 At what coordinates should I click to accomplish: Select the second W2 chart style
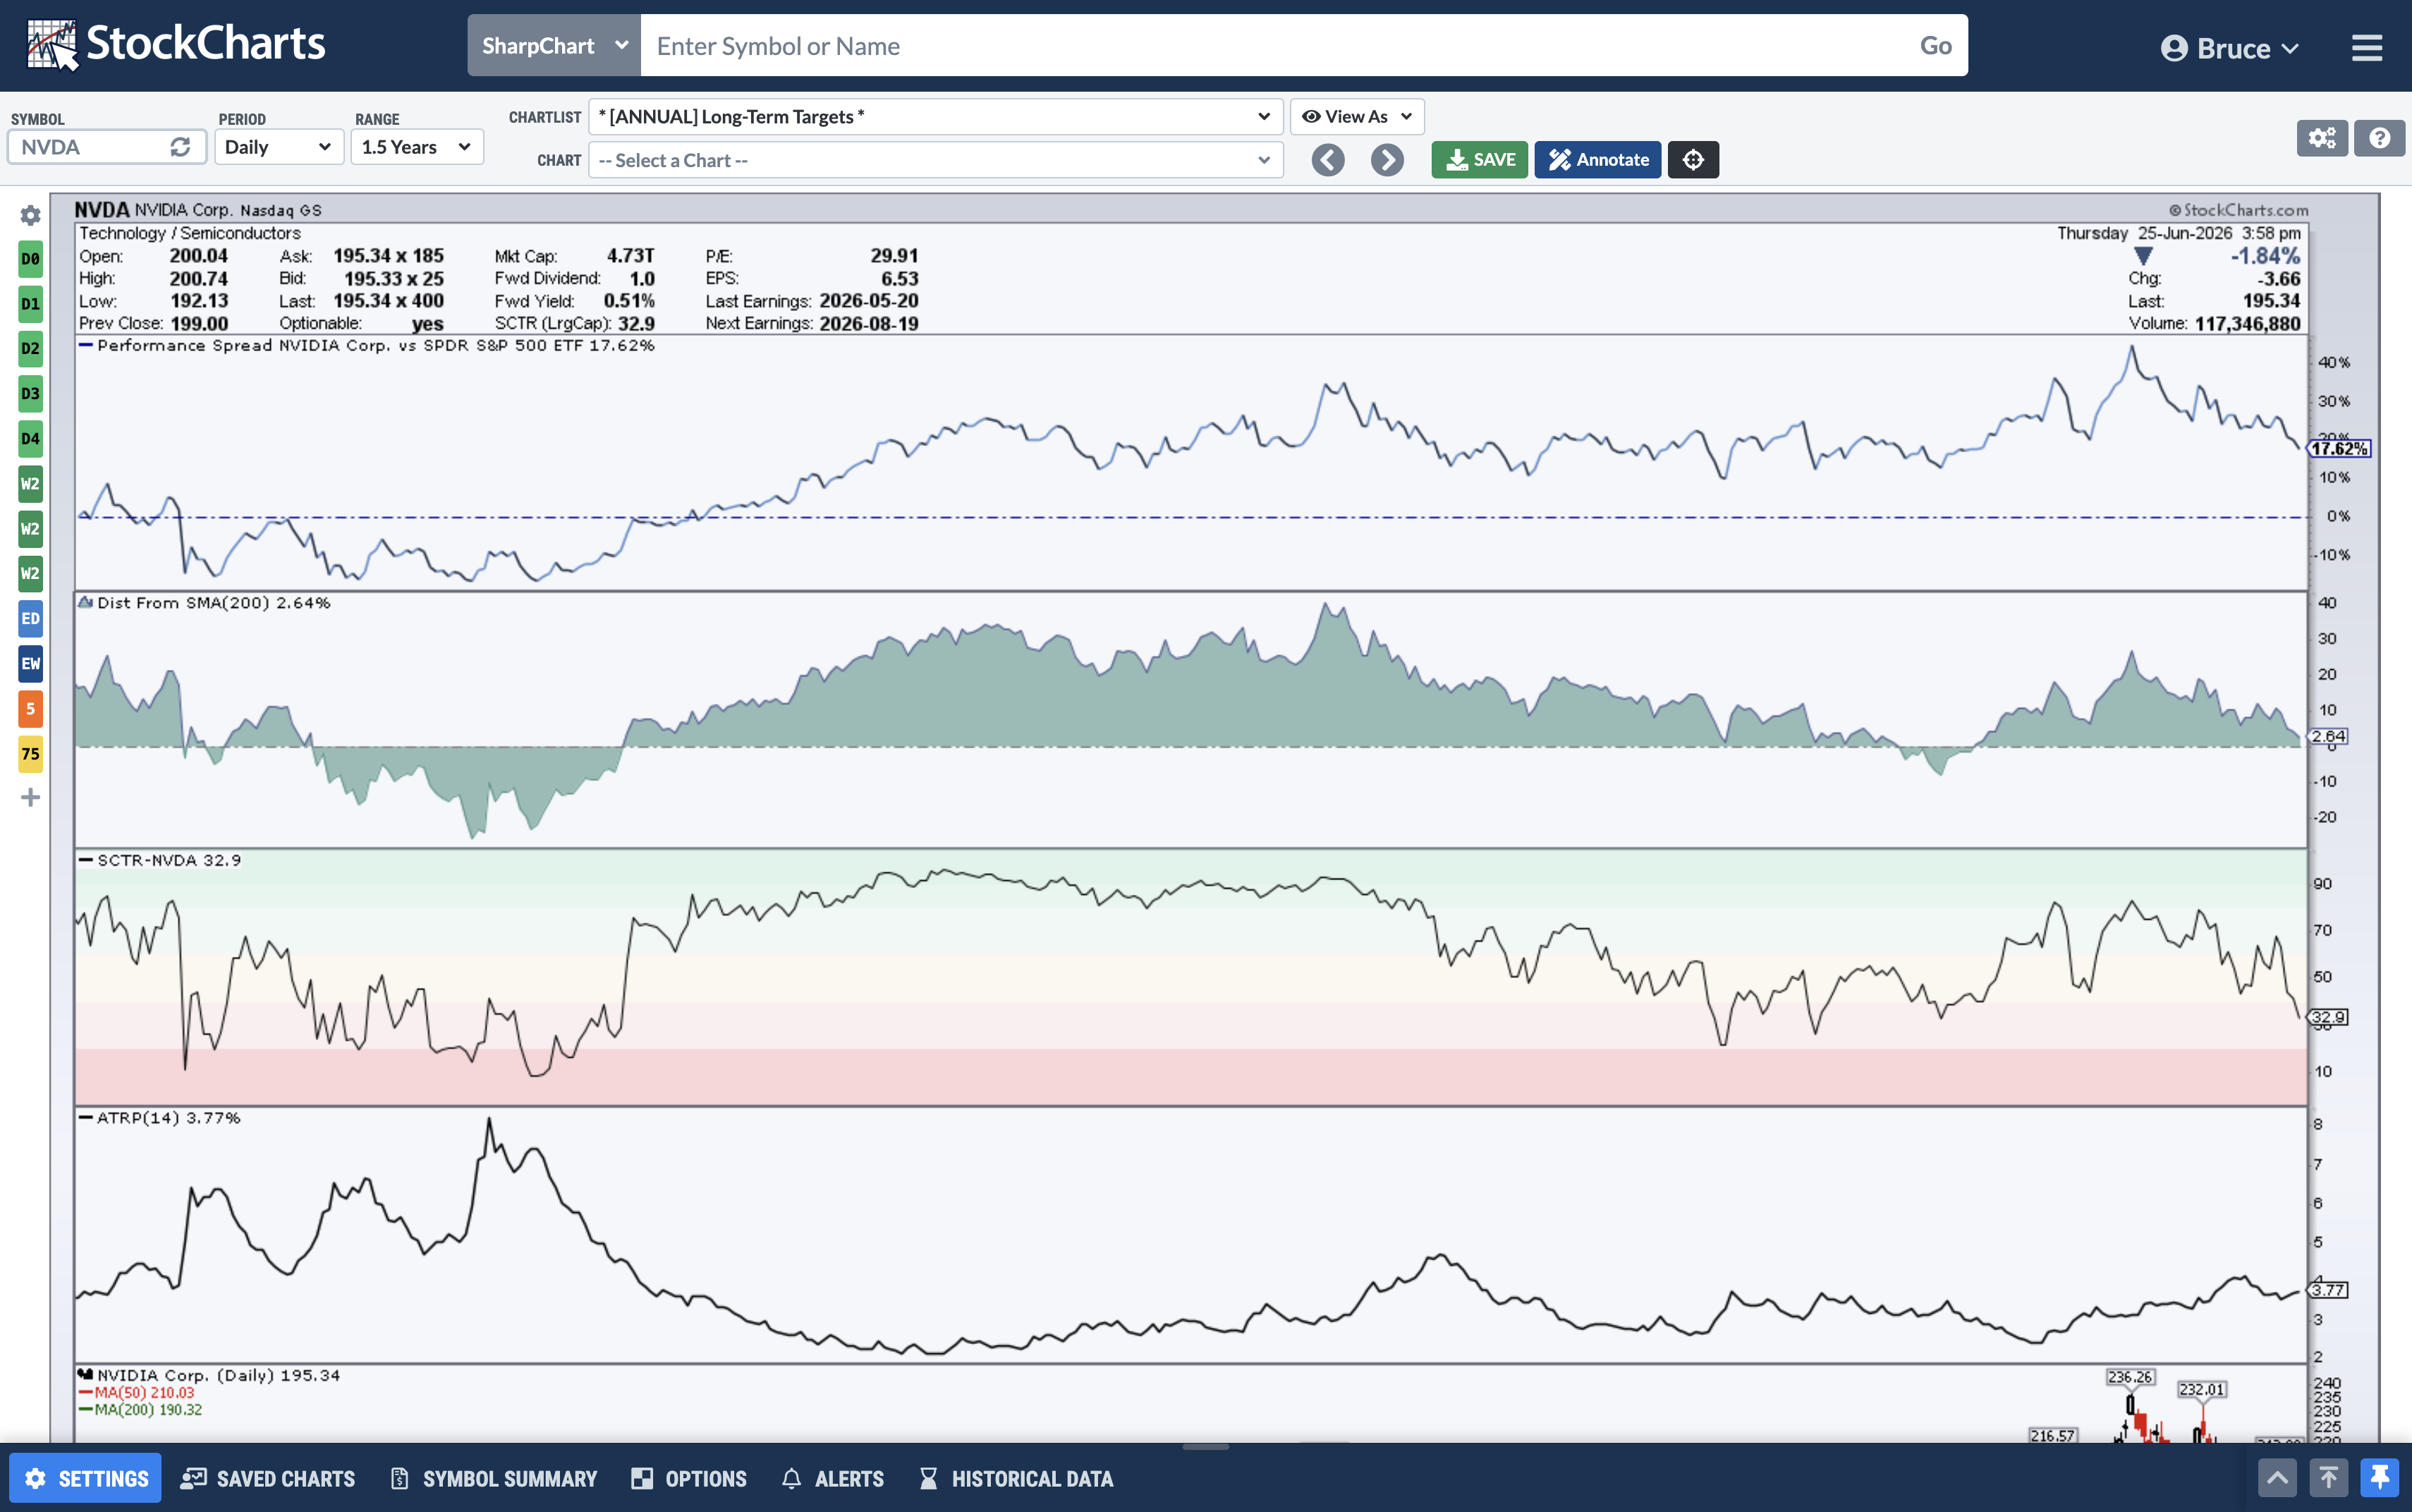[31, 529]
